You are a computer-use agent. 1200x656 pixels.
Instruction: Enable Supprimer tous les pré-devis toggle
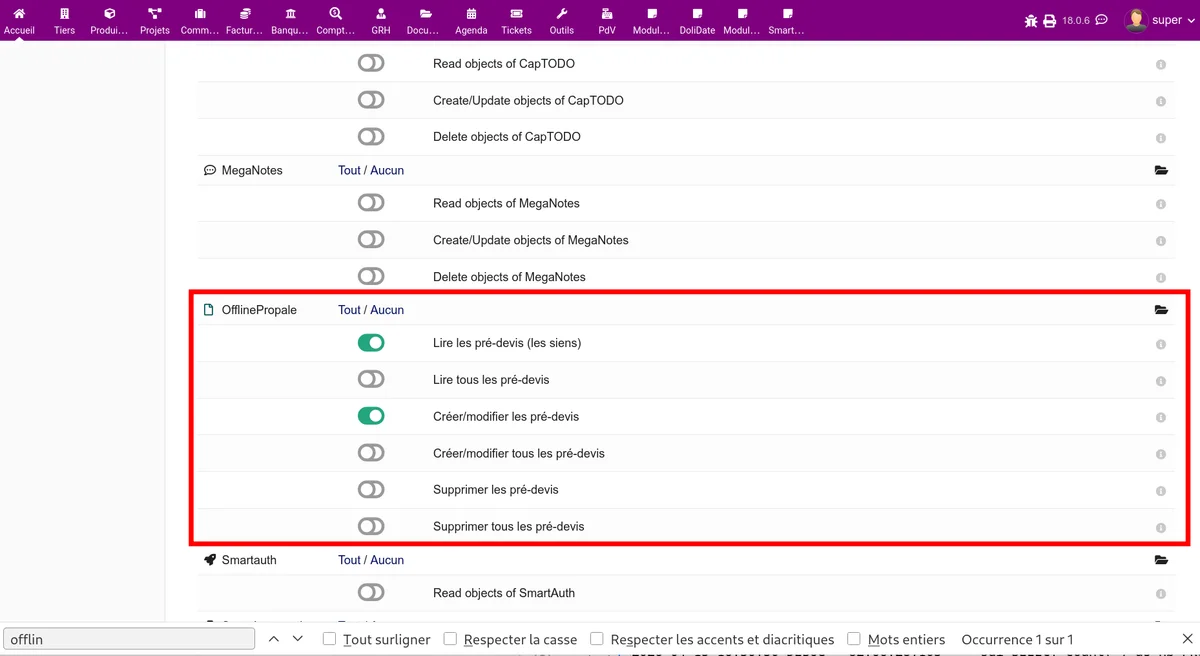pos(371,526)
